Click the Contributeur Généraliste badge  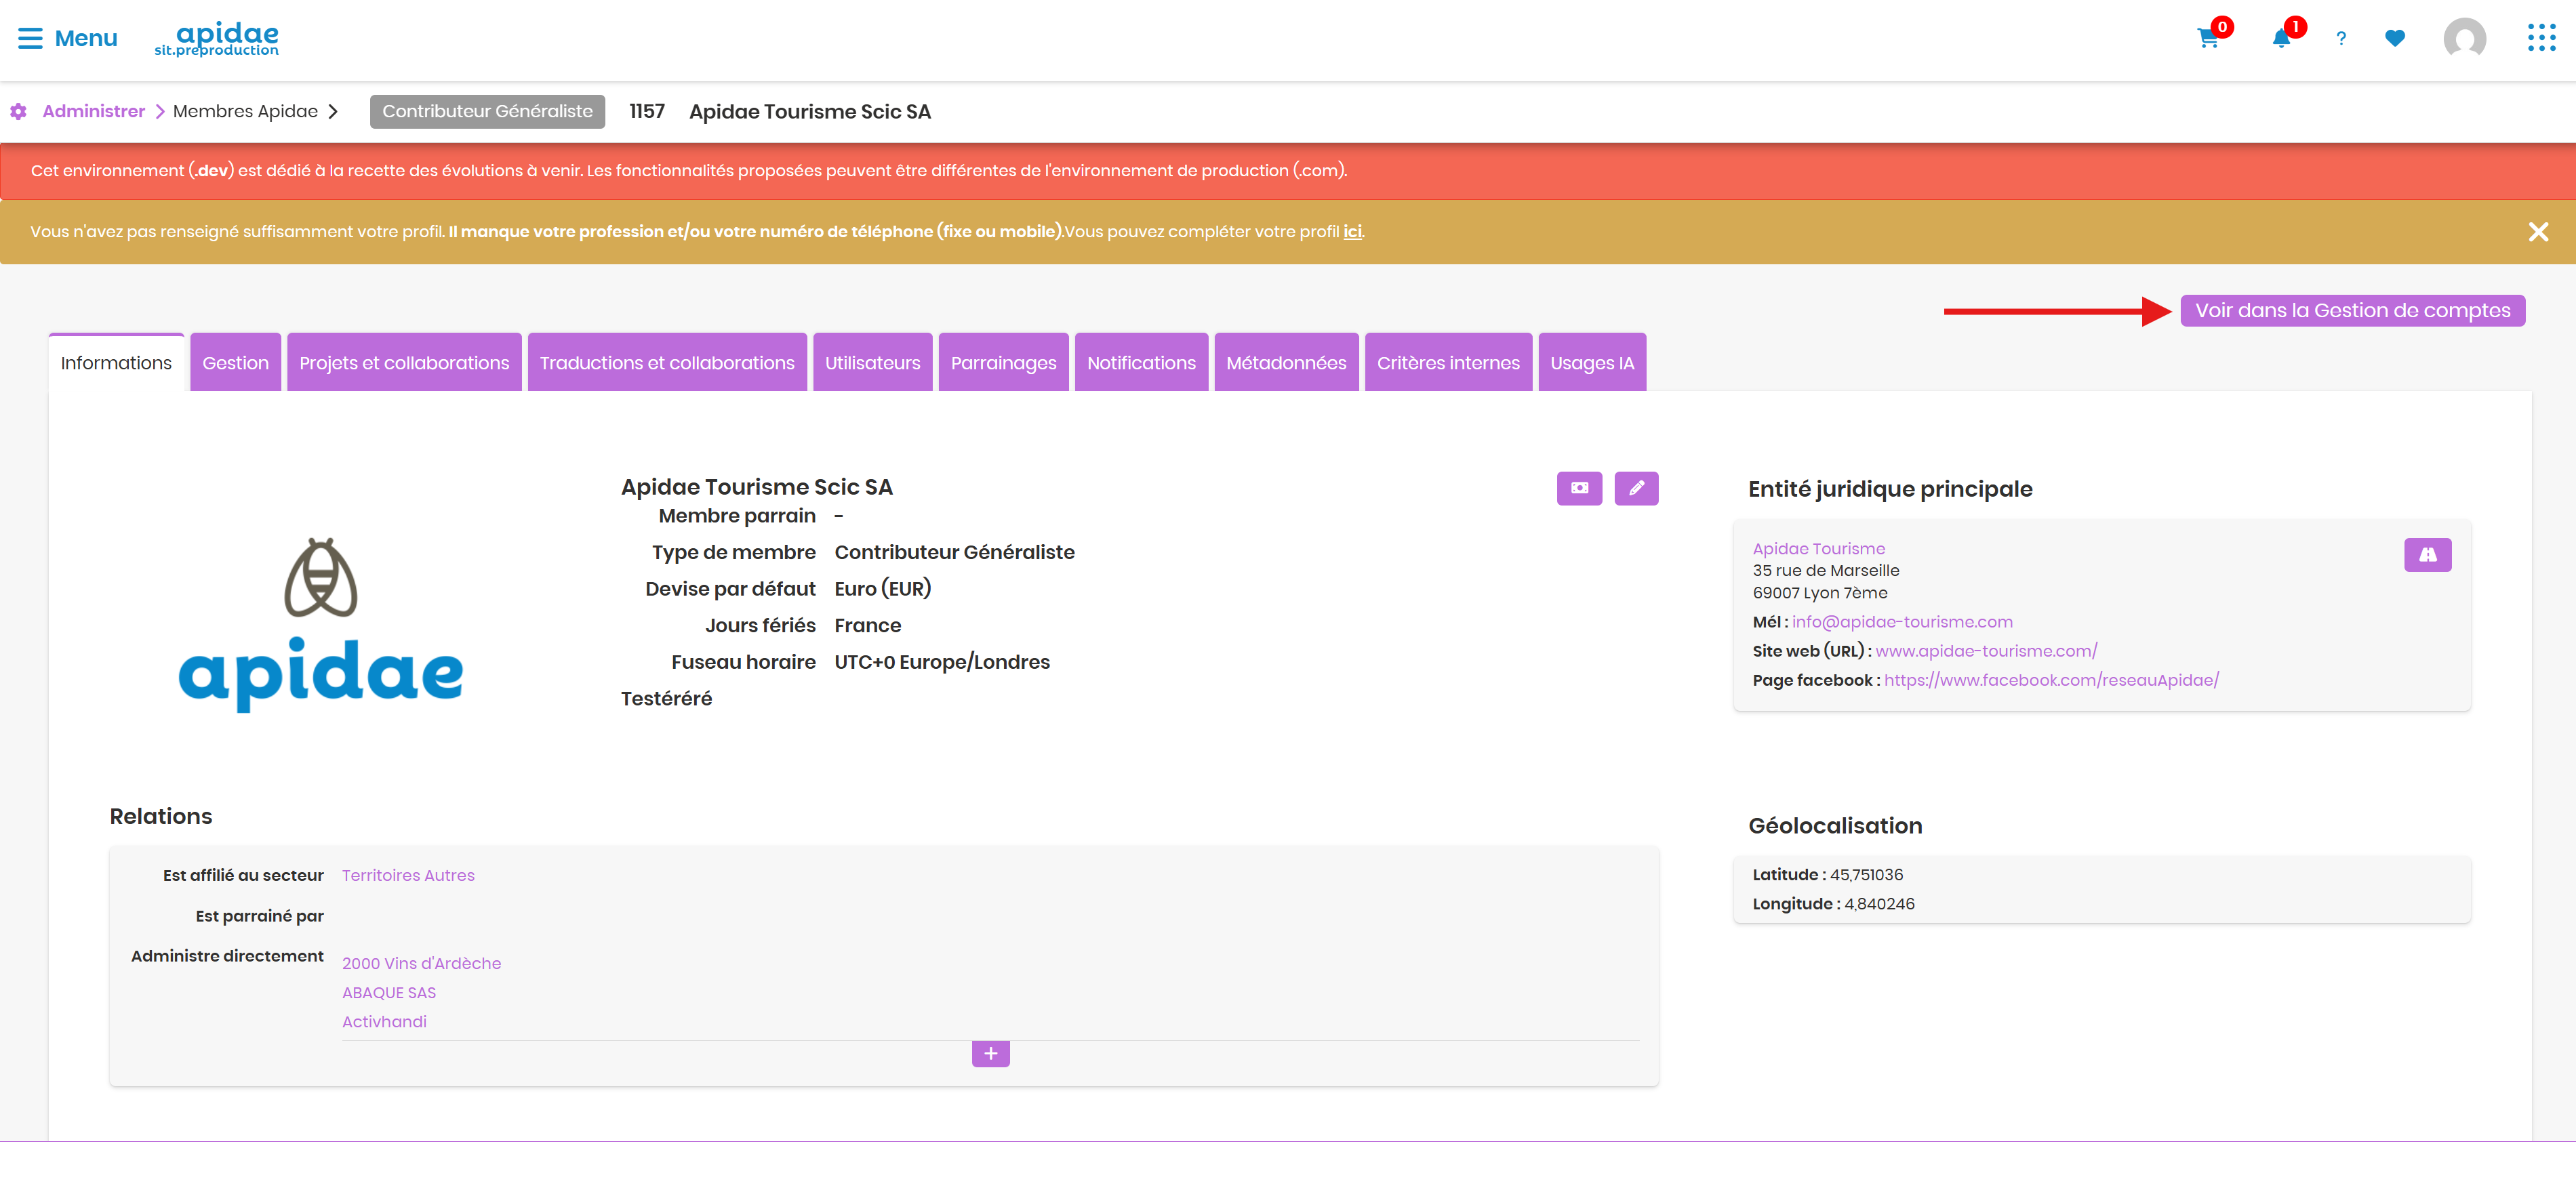pos(487,111)
